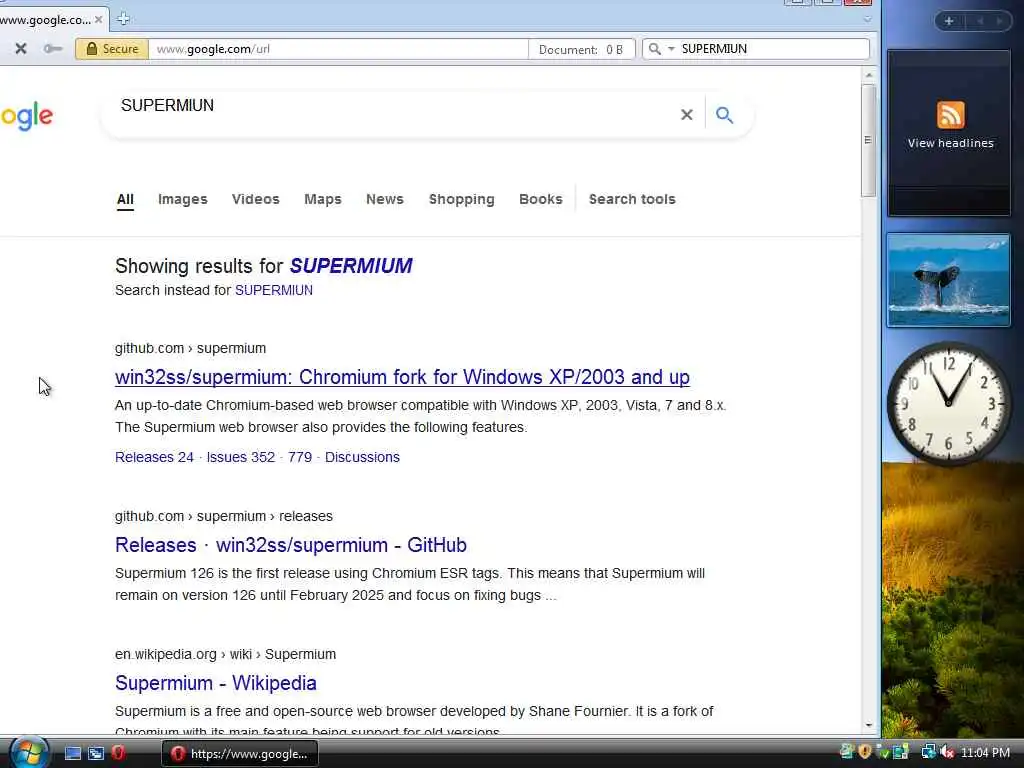Open win32ss/supermium Chromium fork result
The height and width of the screenshot is (768, 1024).
pos(402,377)
